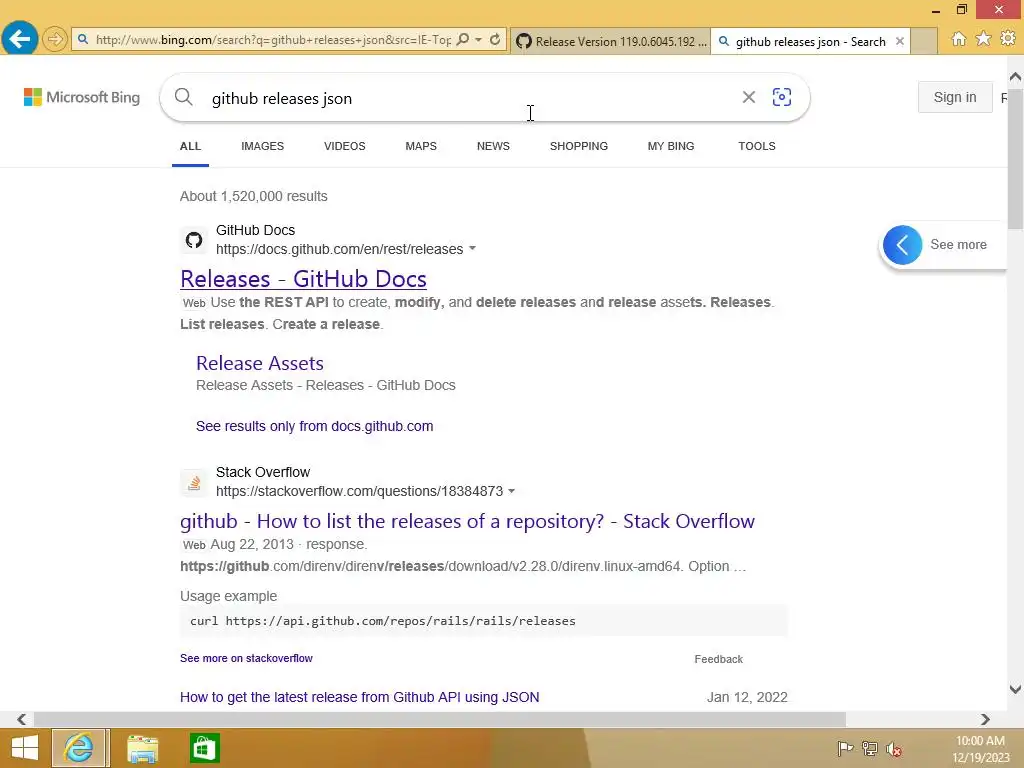
Task: Open visual search camera icon
Action: coord(782,97)
